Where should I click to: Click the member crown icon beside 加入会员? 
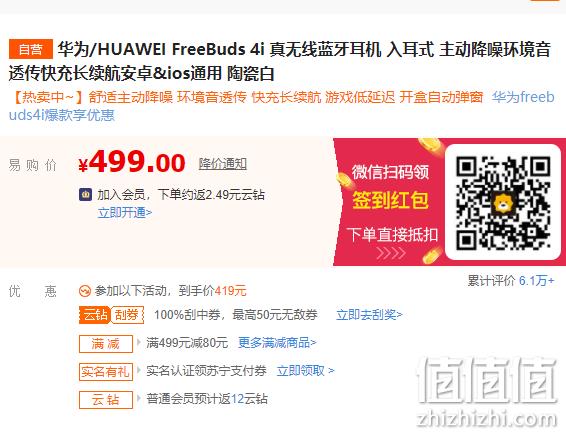point(86,195)
